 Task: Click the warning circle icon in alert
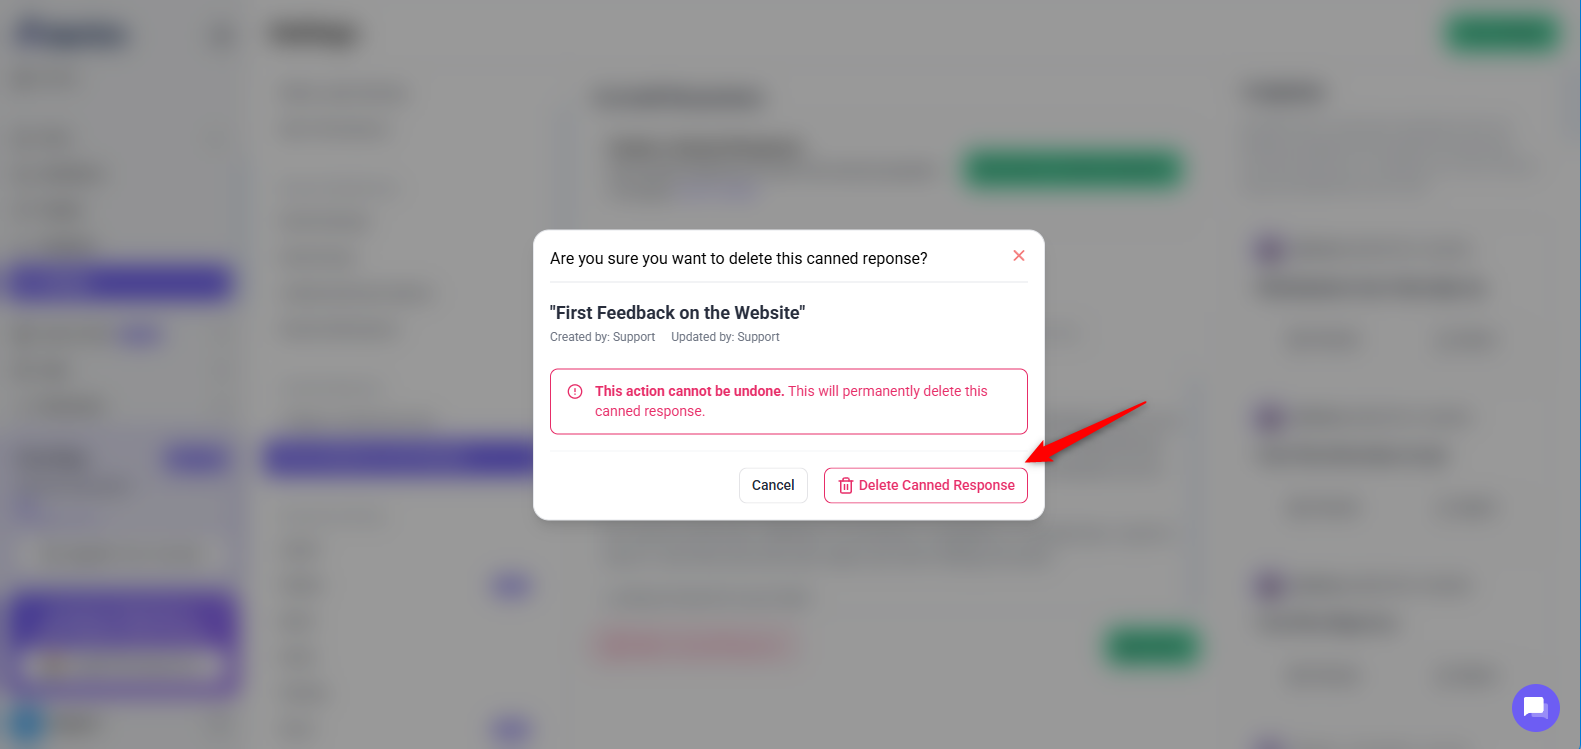[575, 392]
